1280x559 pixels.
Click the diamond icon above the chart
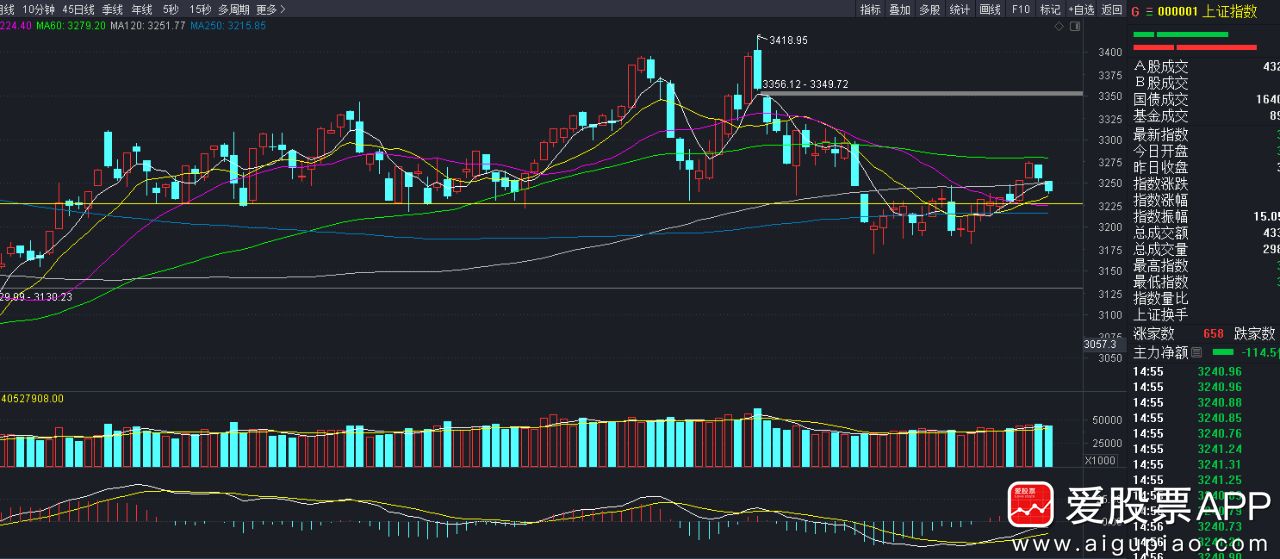pyautogui.click(x=1060, y=27)
